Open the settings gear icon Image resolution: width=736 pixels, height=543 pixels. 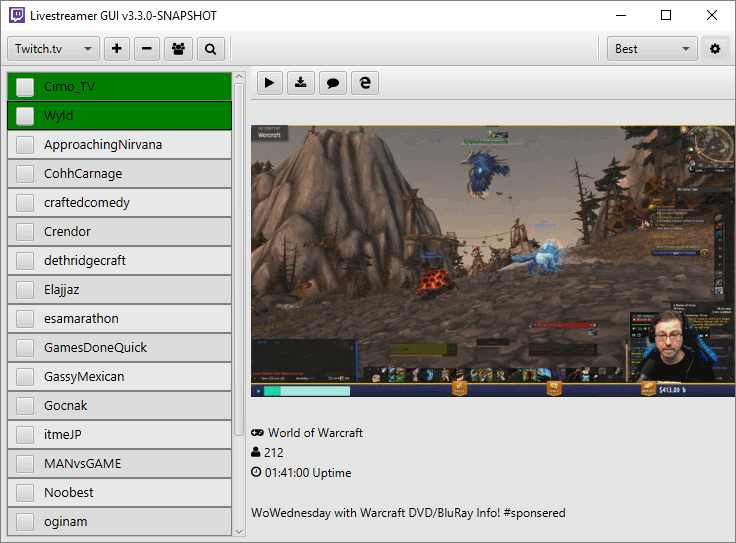click(x=714, y=49)
